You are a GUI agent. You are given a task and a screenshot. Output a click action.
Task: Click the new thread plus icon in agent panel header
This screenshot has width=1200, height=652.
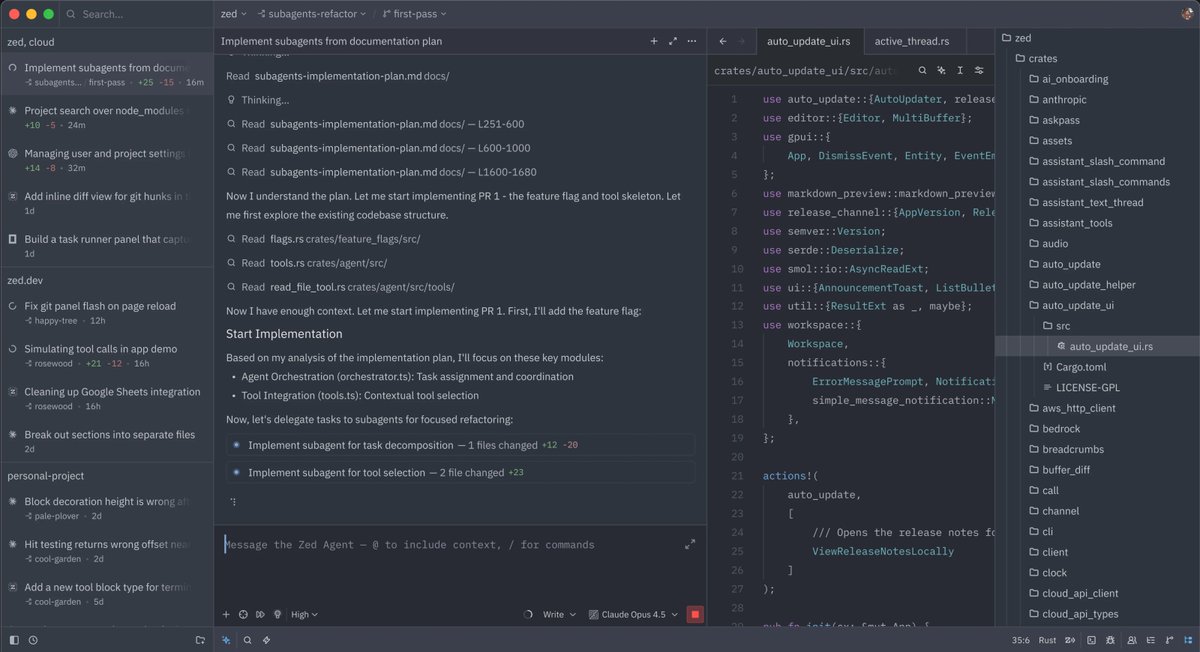pos(654,42)
